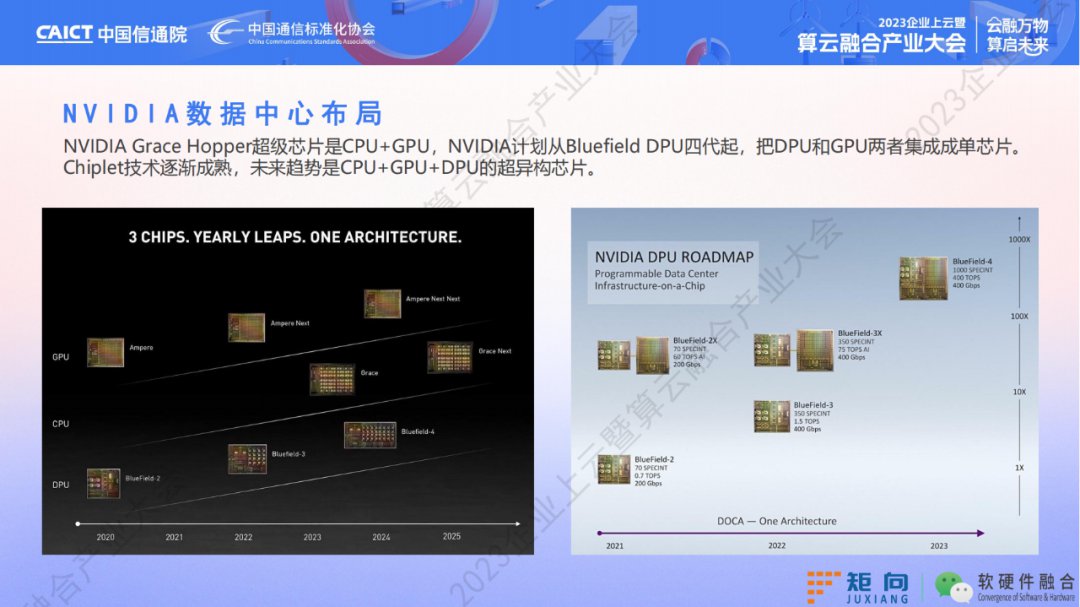Click '3 CHIPS. YEARLY LEAPS. ONE ARCHITECTURE.' heading
The image size is (1080, 607).
[295, 237]
